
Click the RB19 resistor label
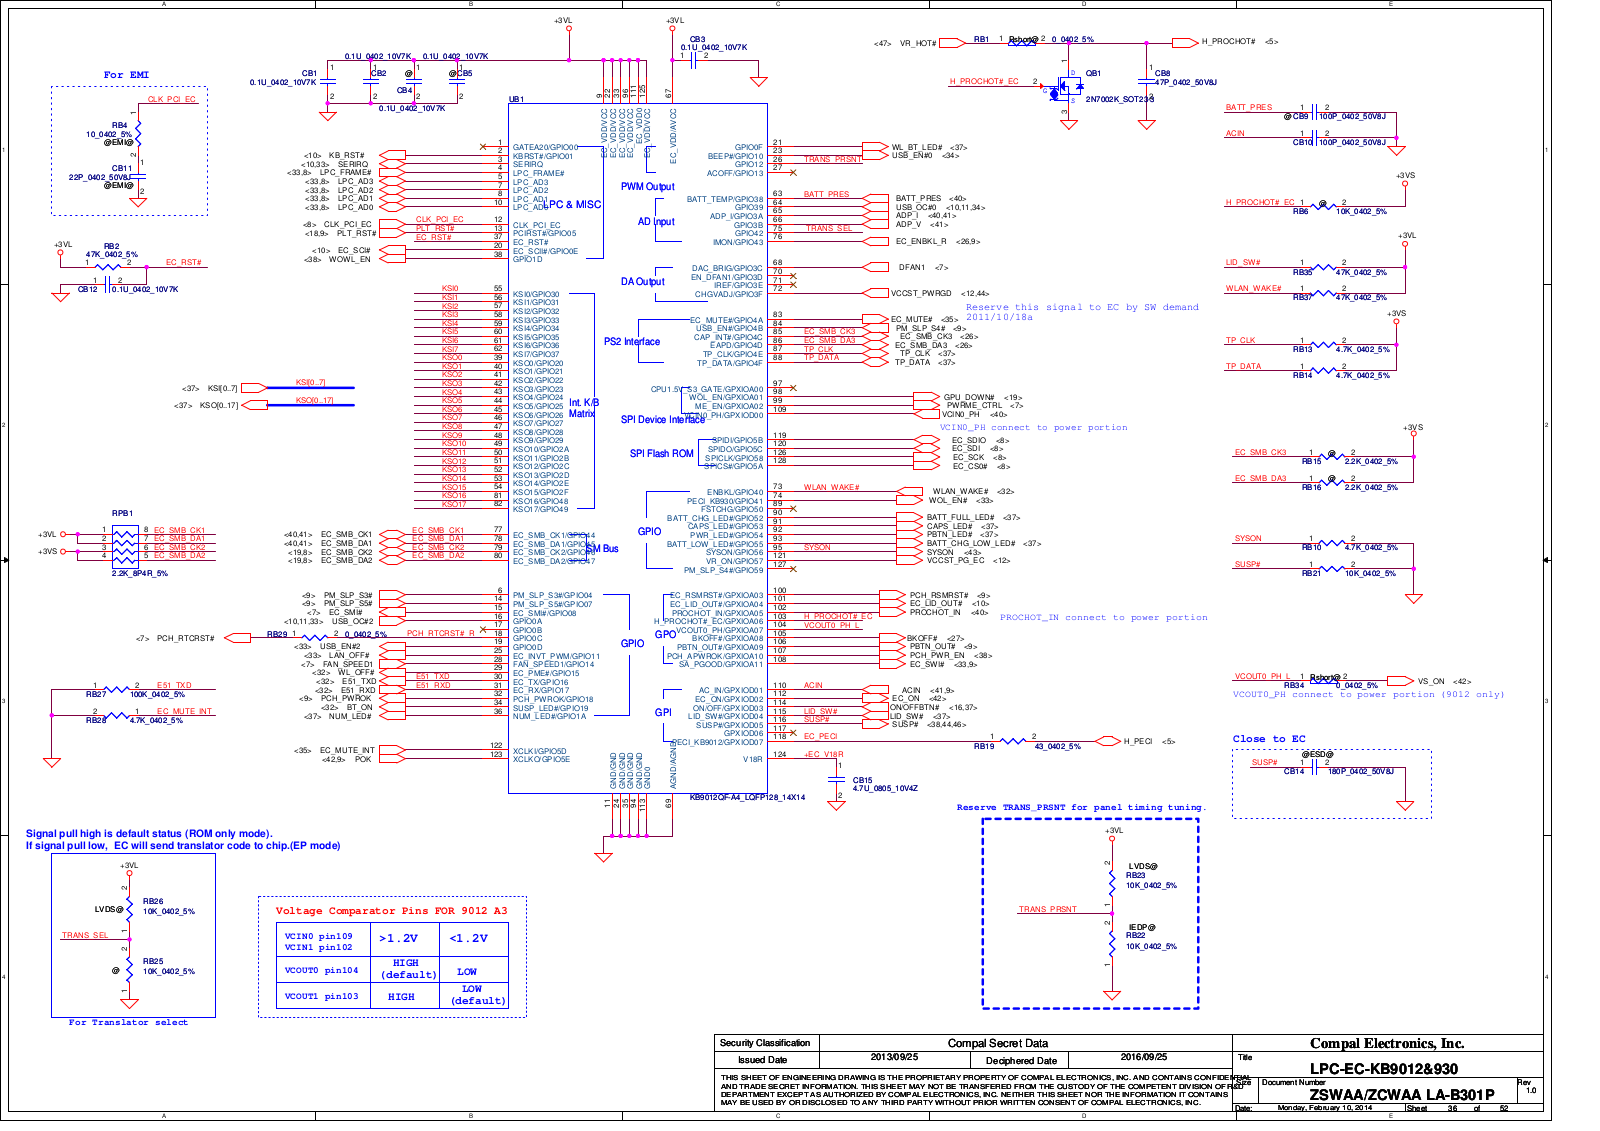(x=984, y=746)
